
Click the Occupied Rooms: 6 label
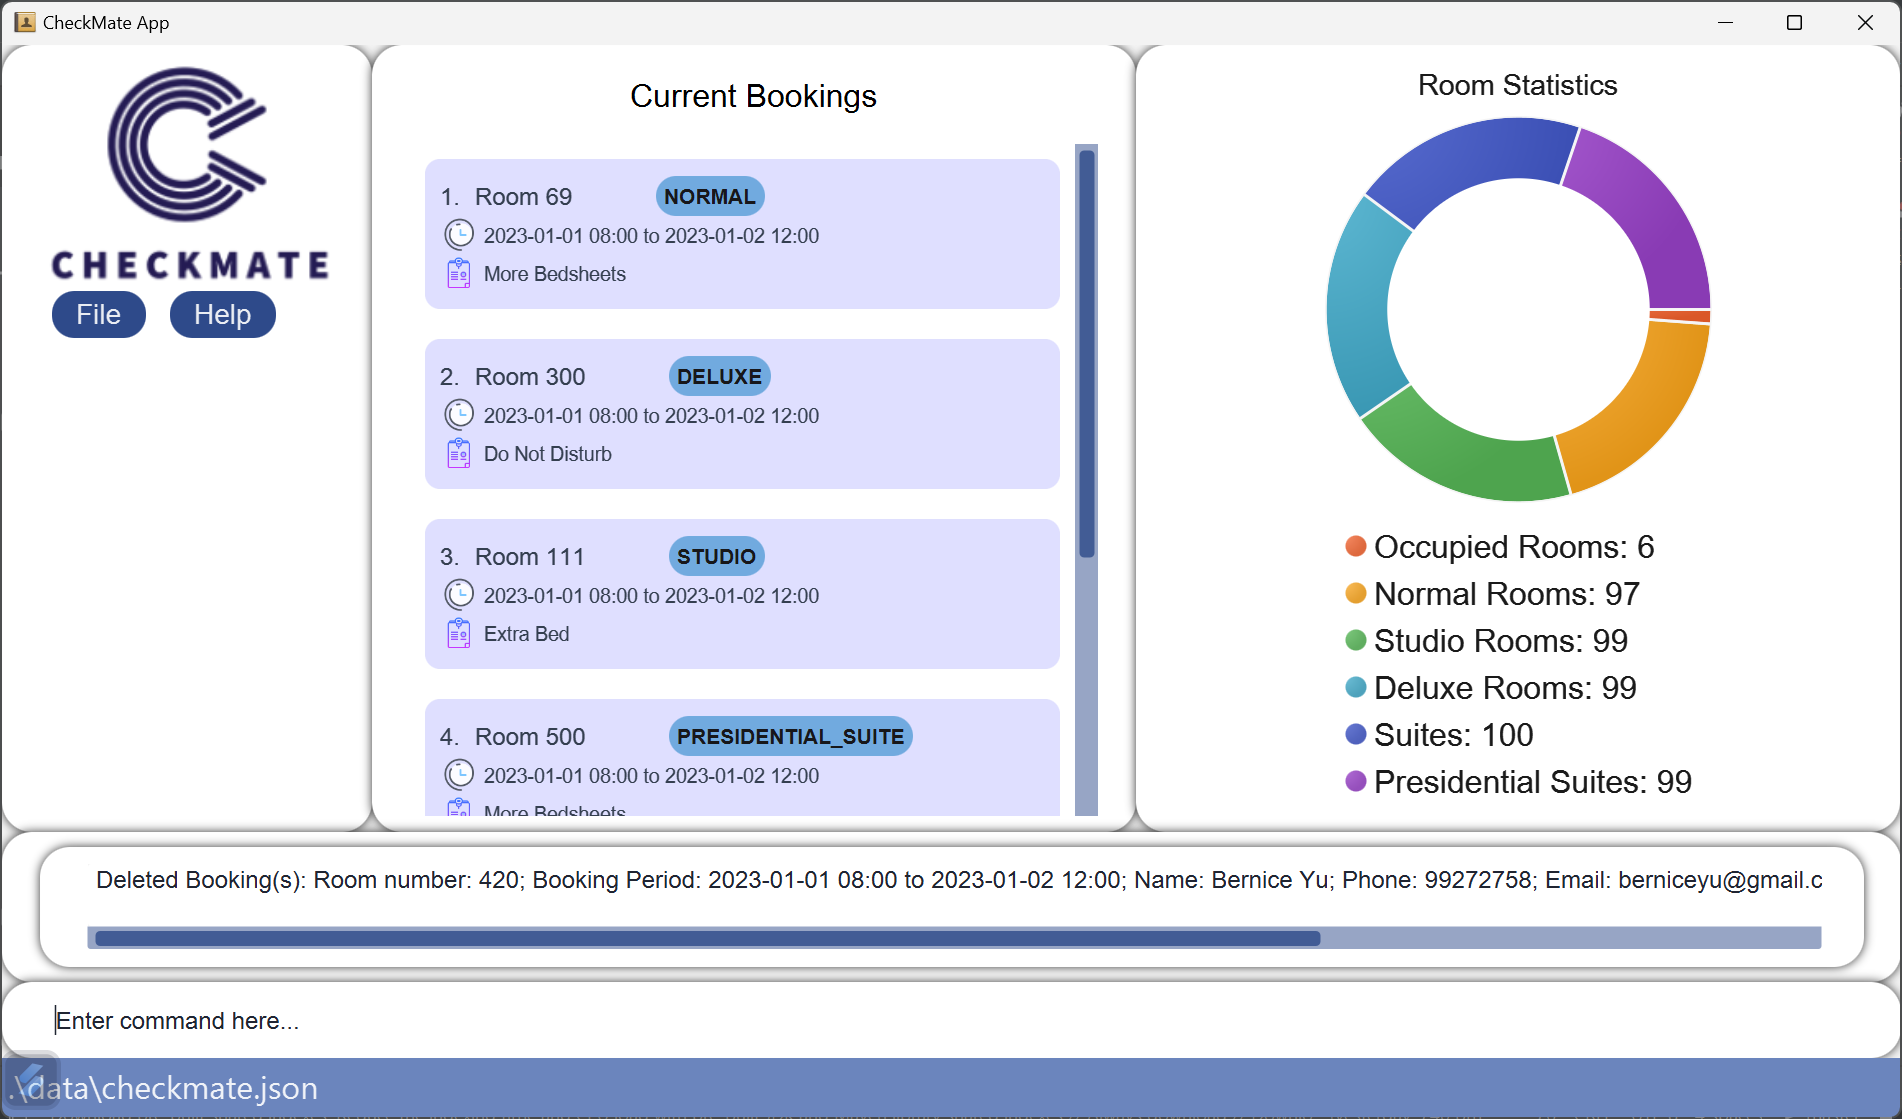(1514, 547)
